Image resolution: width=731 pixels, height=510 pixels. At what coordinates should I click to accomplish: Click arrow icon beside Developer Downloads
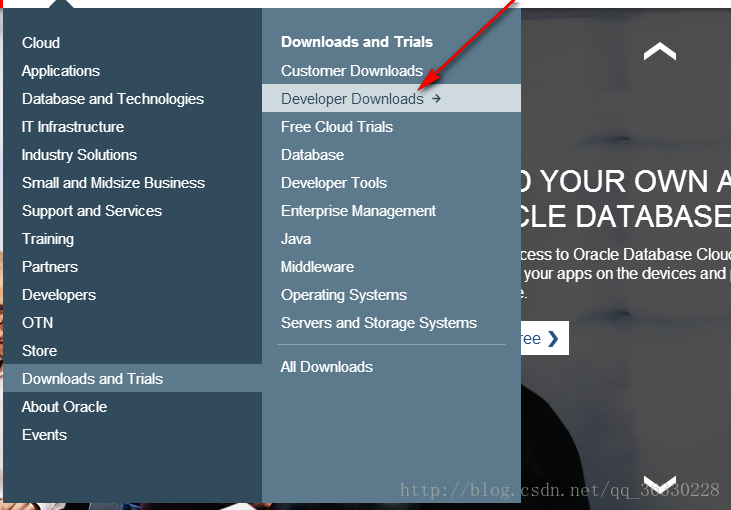pos(436,98)
